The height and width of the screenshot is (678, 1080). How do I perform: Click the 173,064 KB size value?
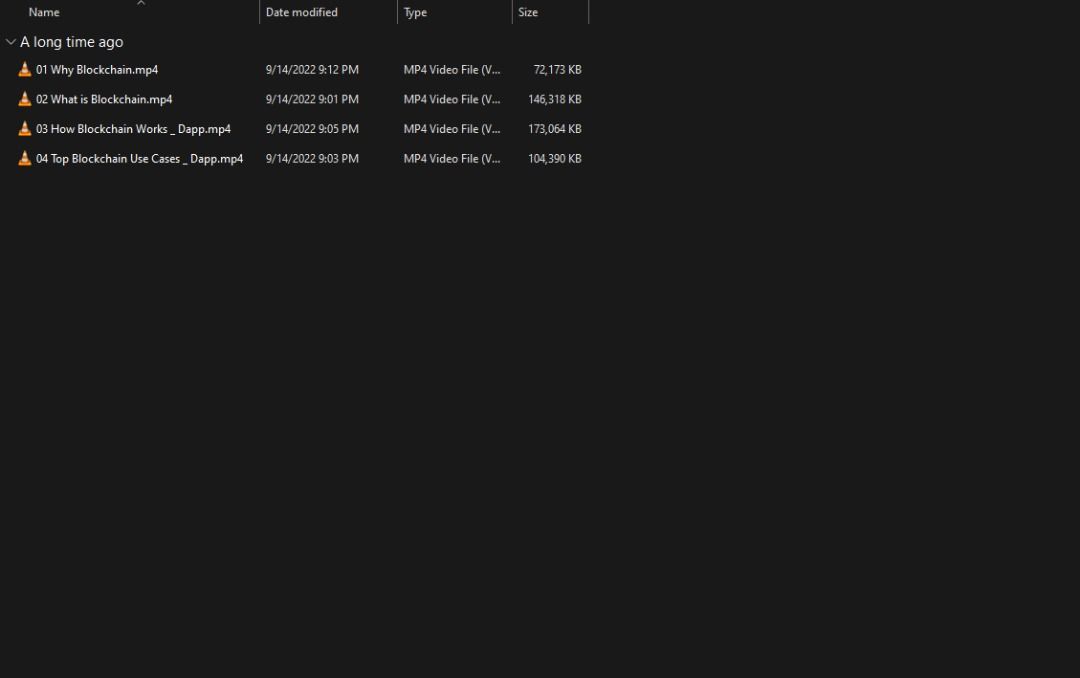(554, 129)
